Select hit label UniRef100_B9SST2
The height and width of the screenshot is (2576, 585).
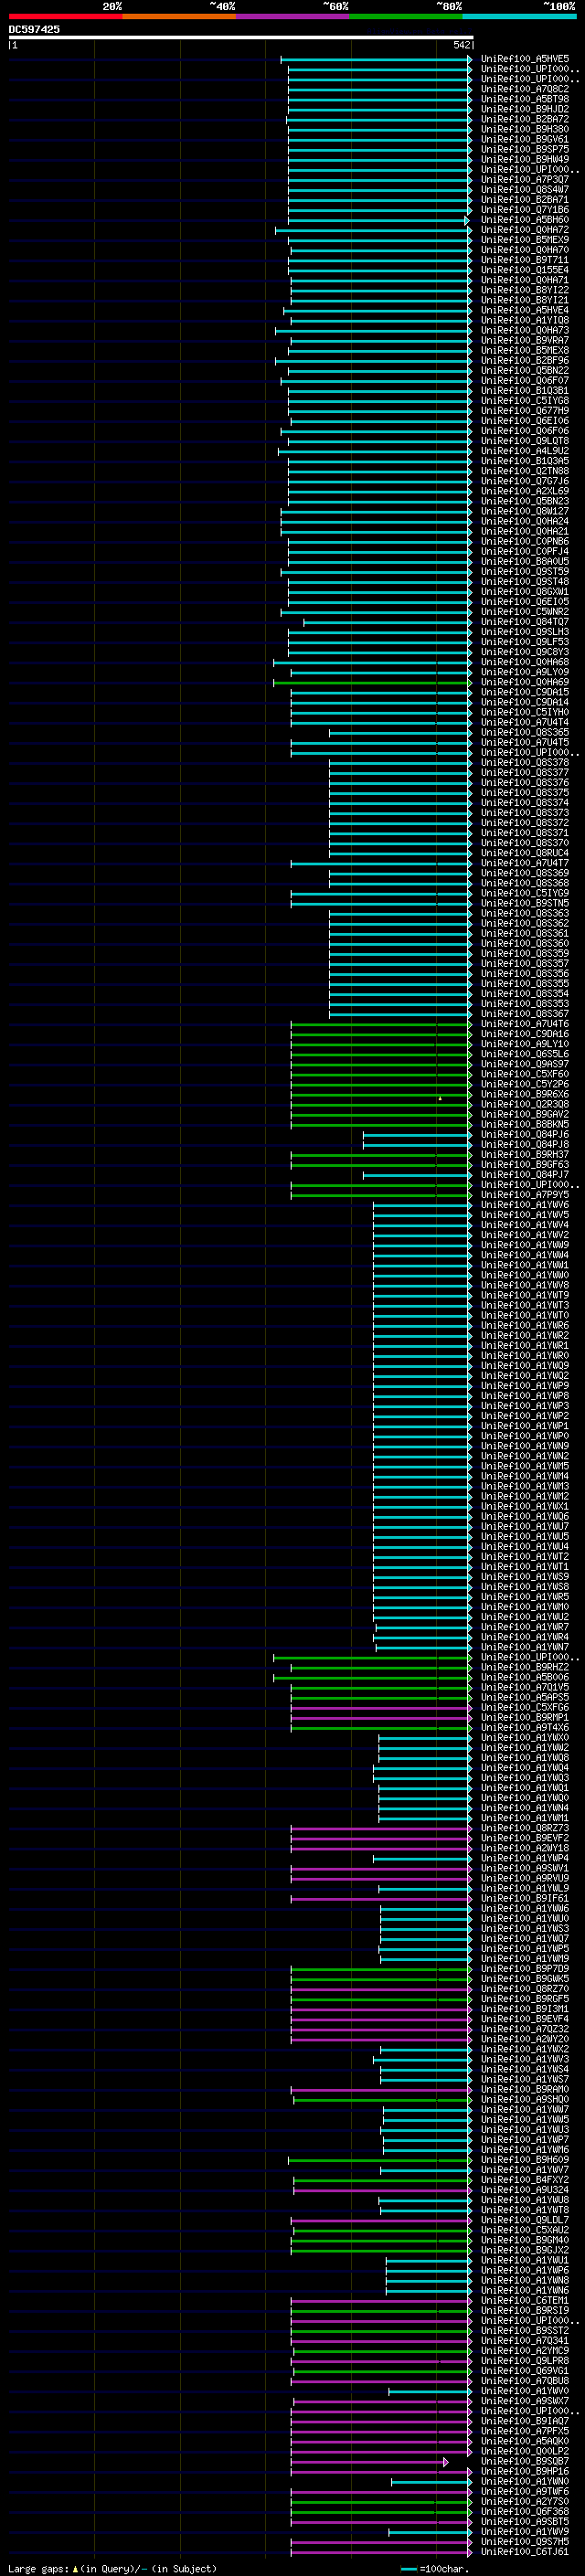[x=525, y=2330]
